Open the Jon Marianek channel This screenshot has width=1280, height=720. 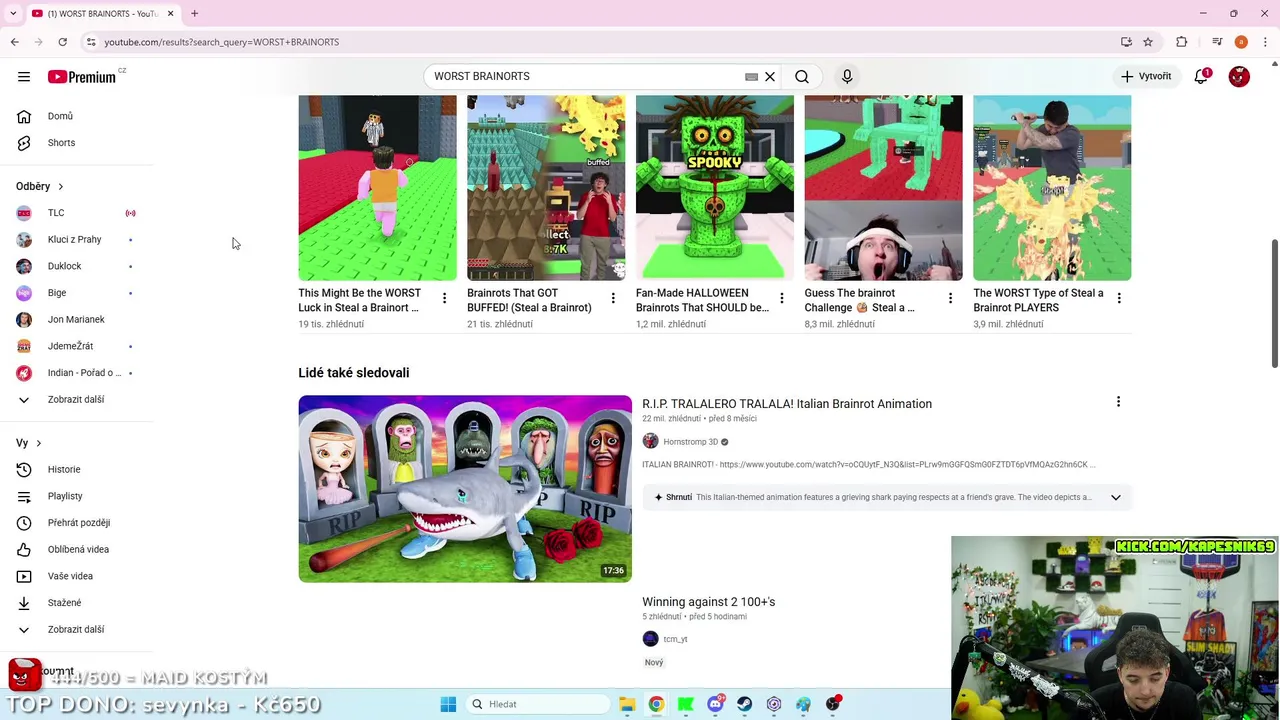78,319
